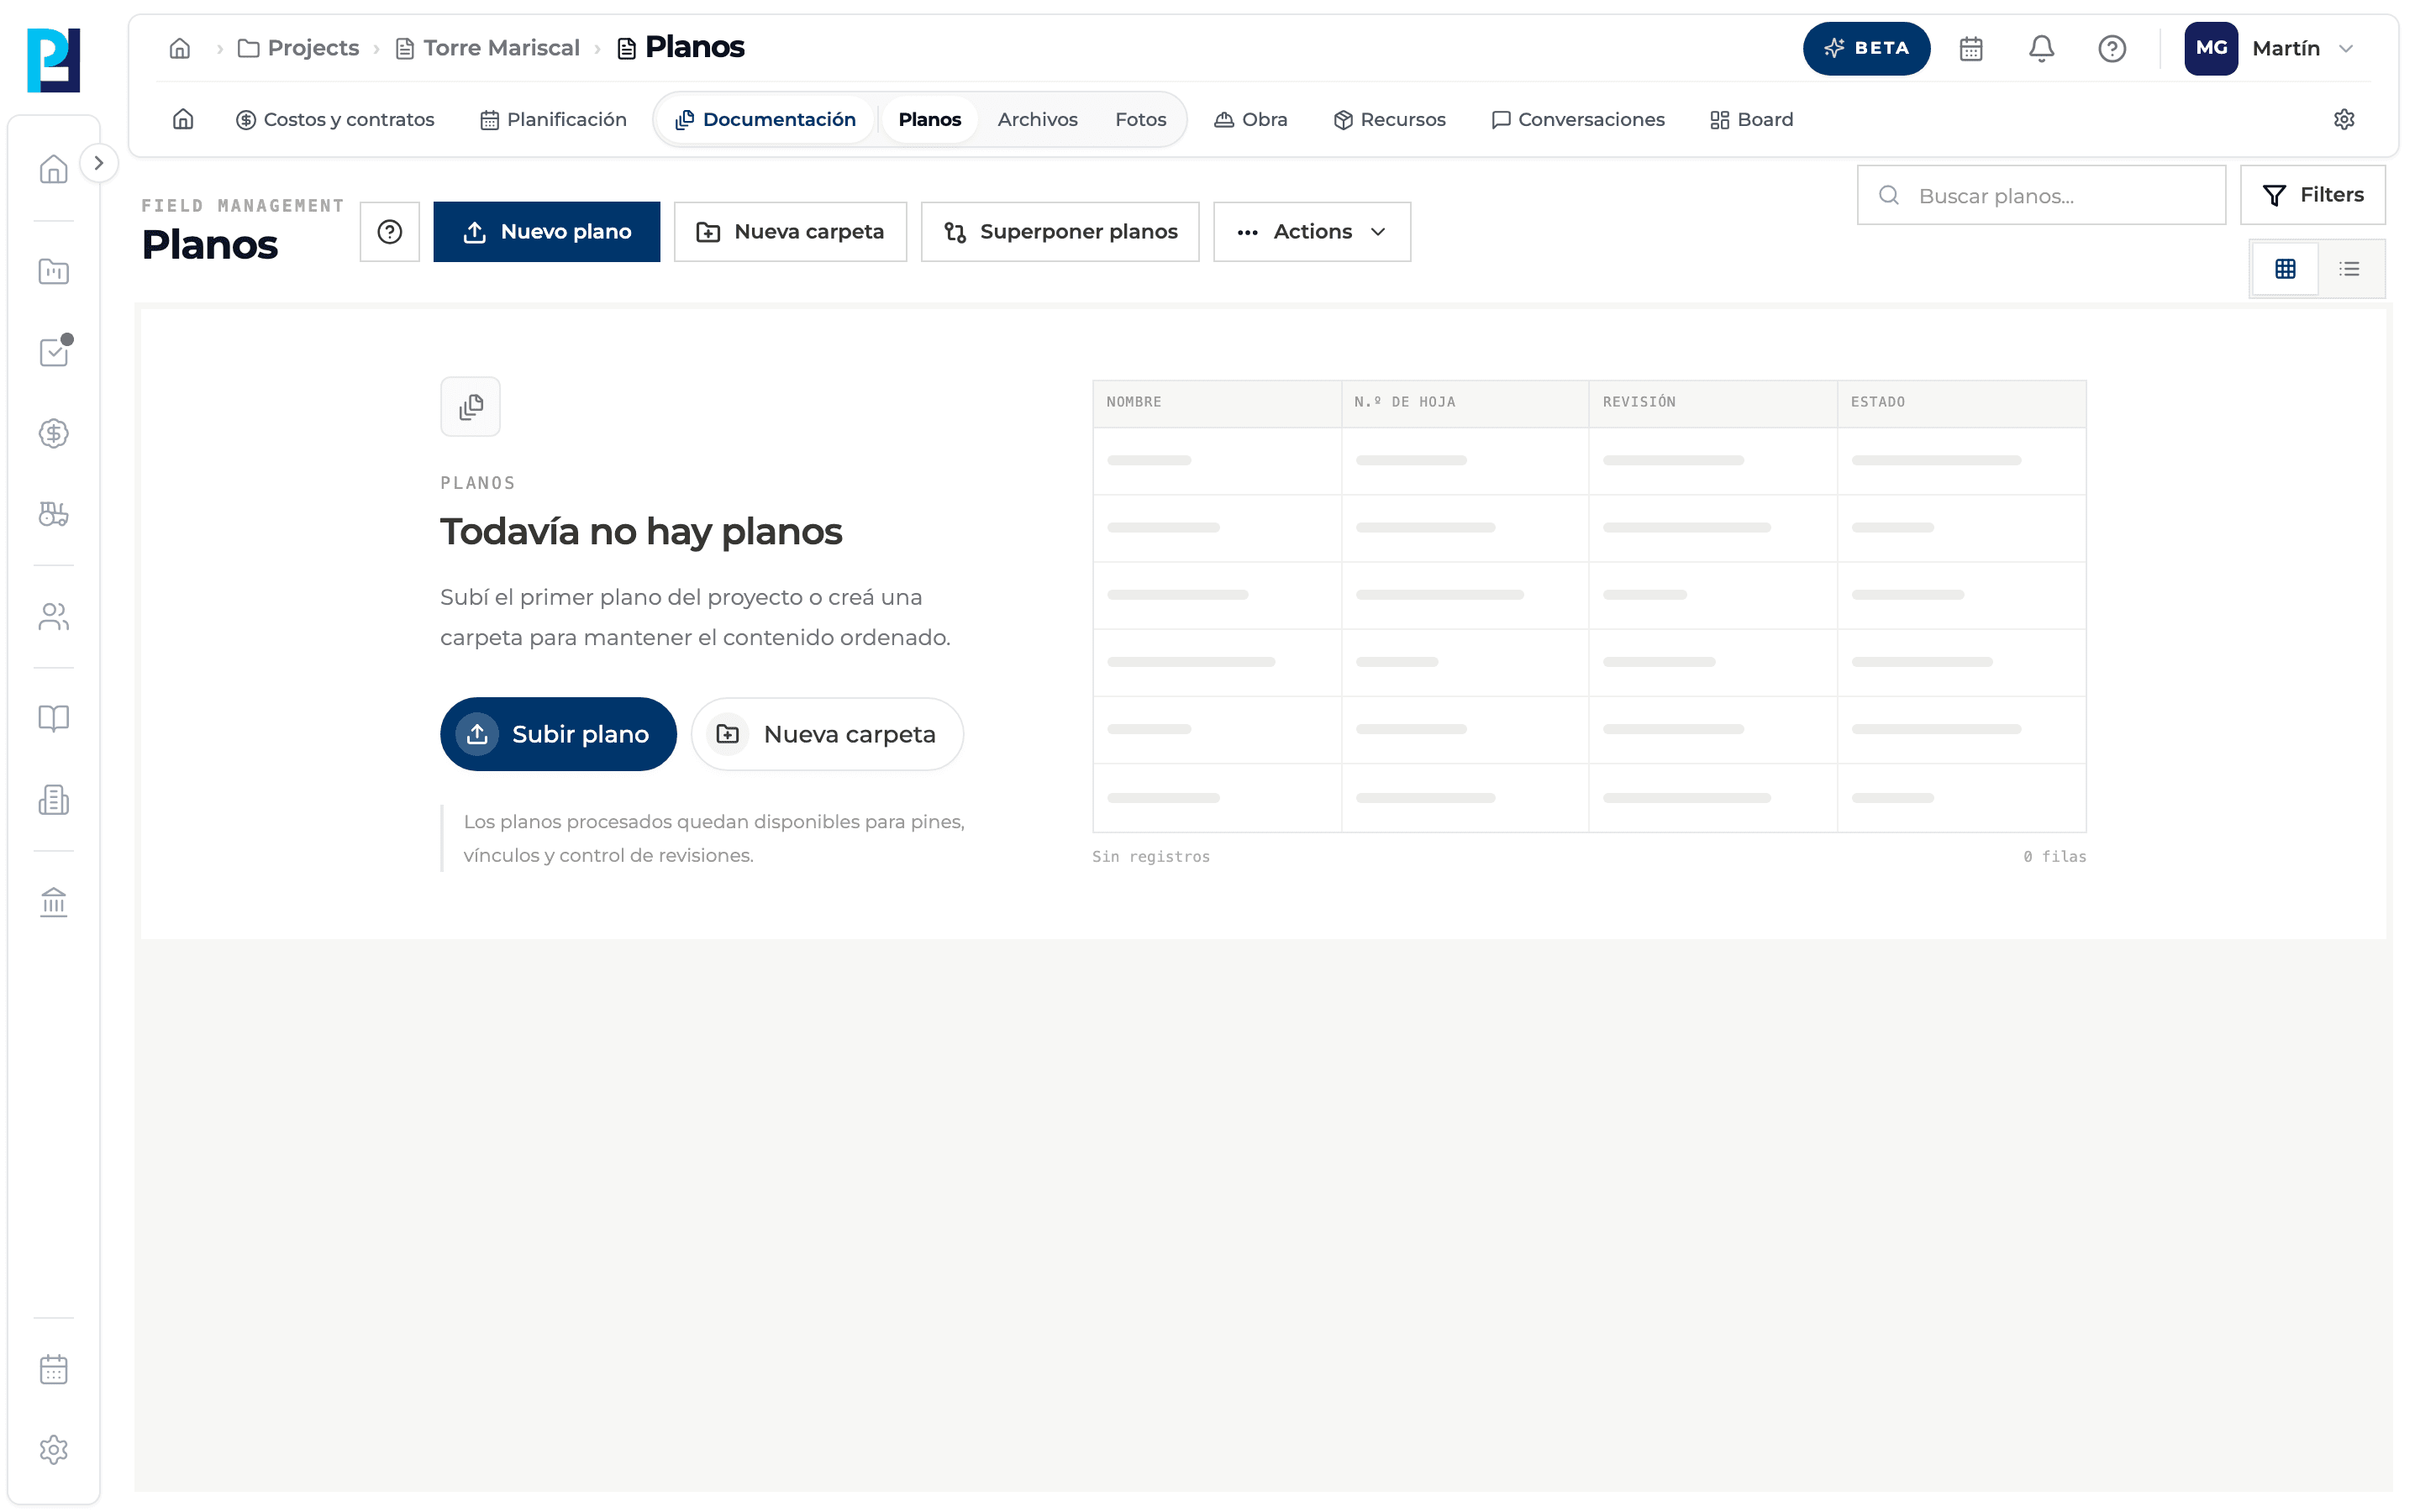Click the BETA button

(x=1866, y=48)
